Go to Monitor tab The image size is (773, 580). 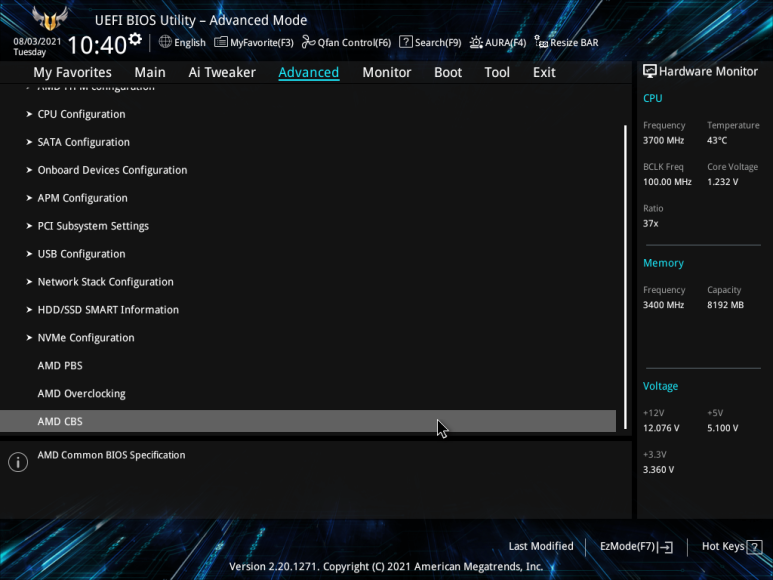click(x=386, y=72)
